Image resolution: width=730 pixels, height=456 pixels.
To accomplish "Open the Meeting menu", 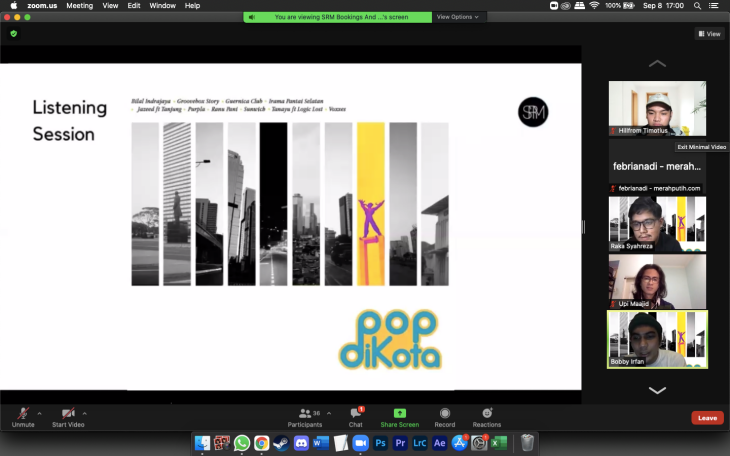I will pyautogui.click(x=80, y=6).
